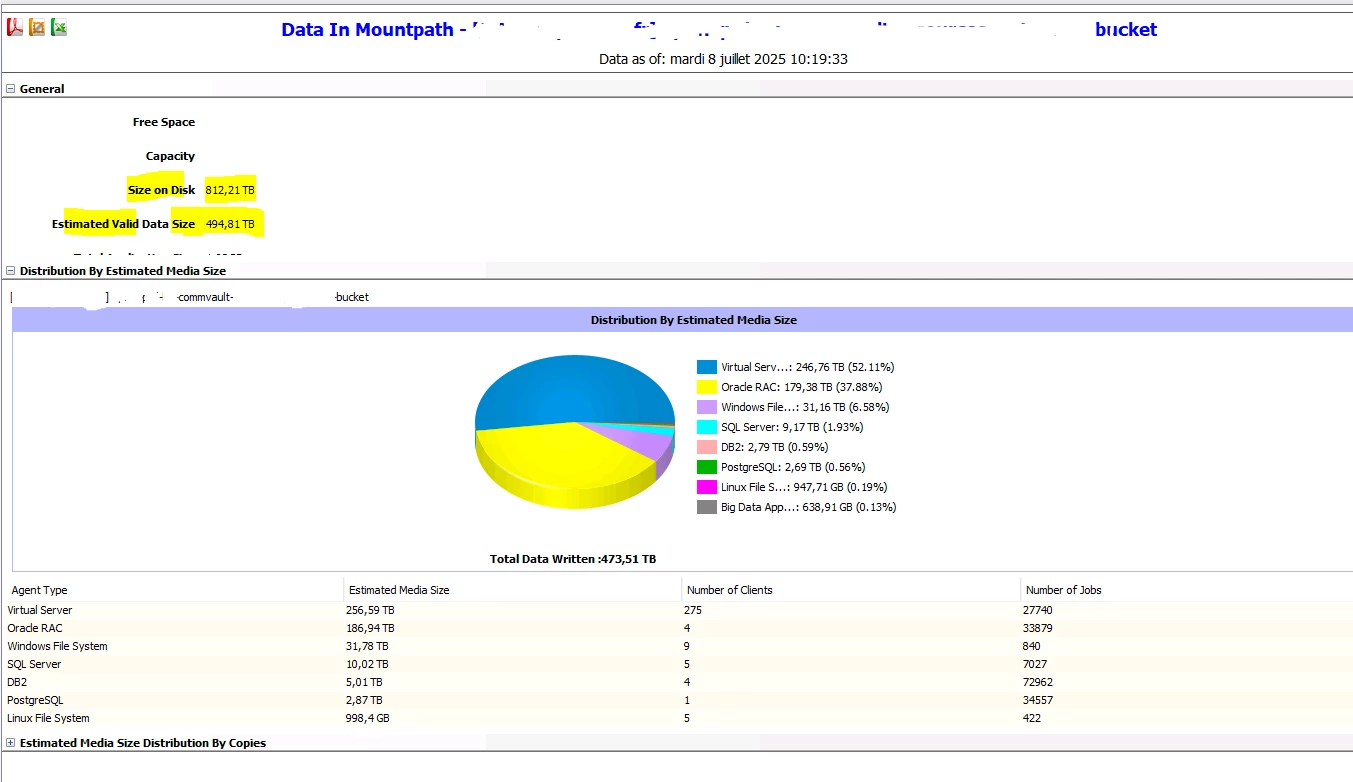Click the '840' jobs cell
The image size is (1353, 782).
[x=1032, y=646]
